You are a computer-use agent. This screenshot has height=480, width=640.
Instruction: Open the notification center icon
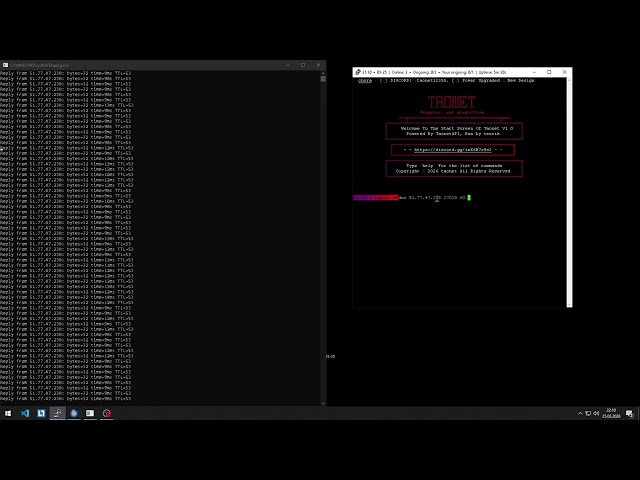coord(629,413)
